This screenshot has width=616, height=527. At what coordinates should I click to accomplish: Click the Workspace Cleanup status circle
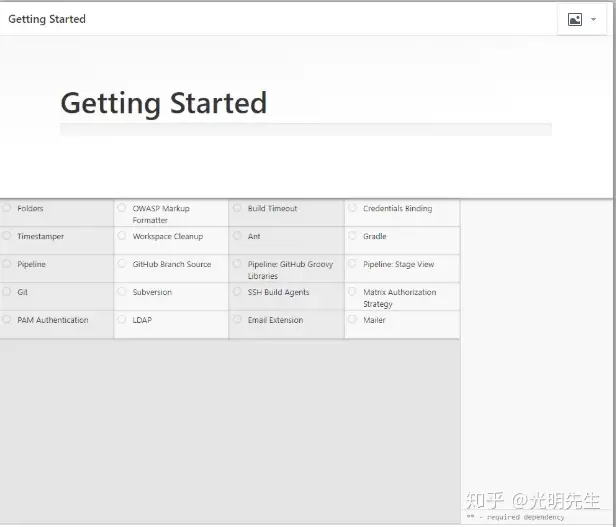click(122, 235)
